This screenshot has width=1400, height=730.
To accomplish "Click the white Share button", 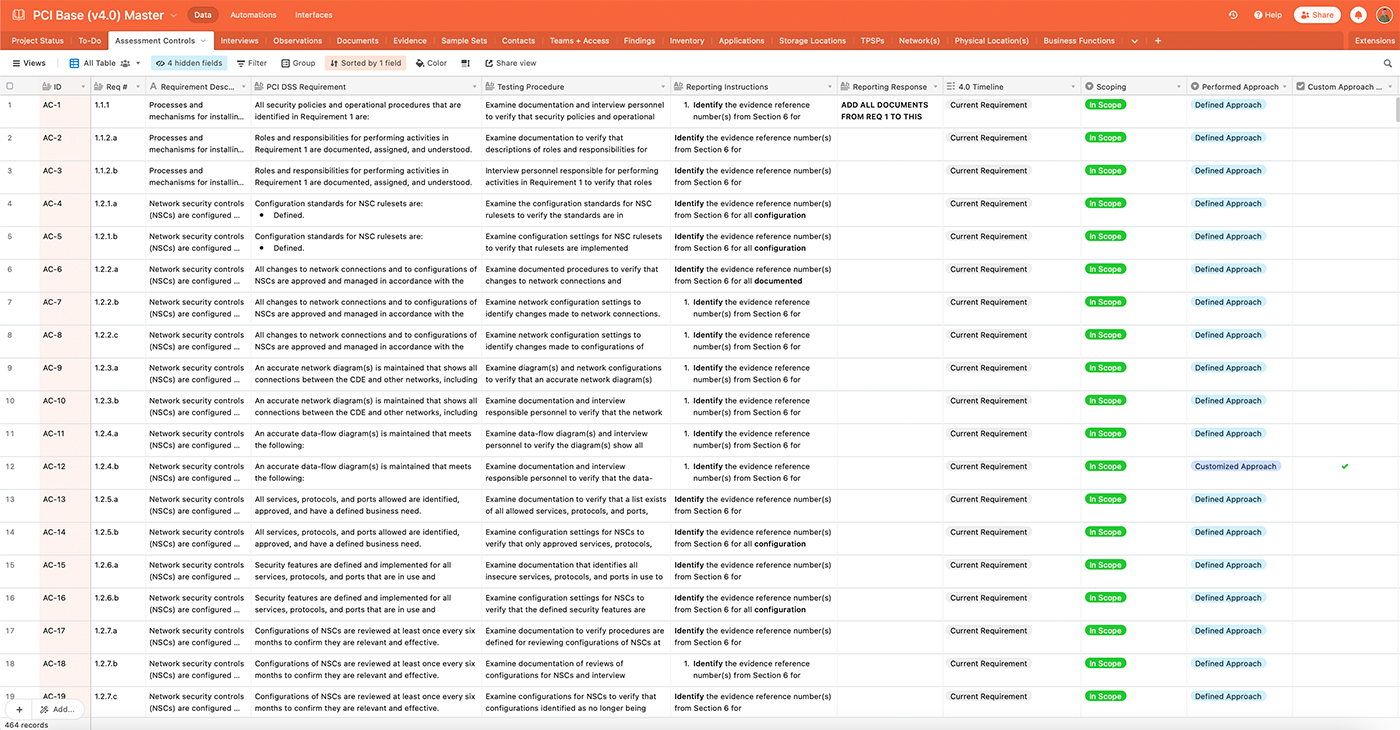I will (1317, 15).
